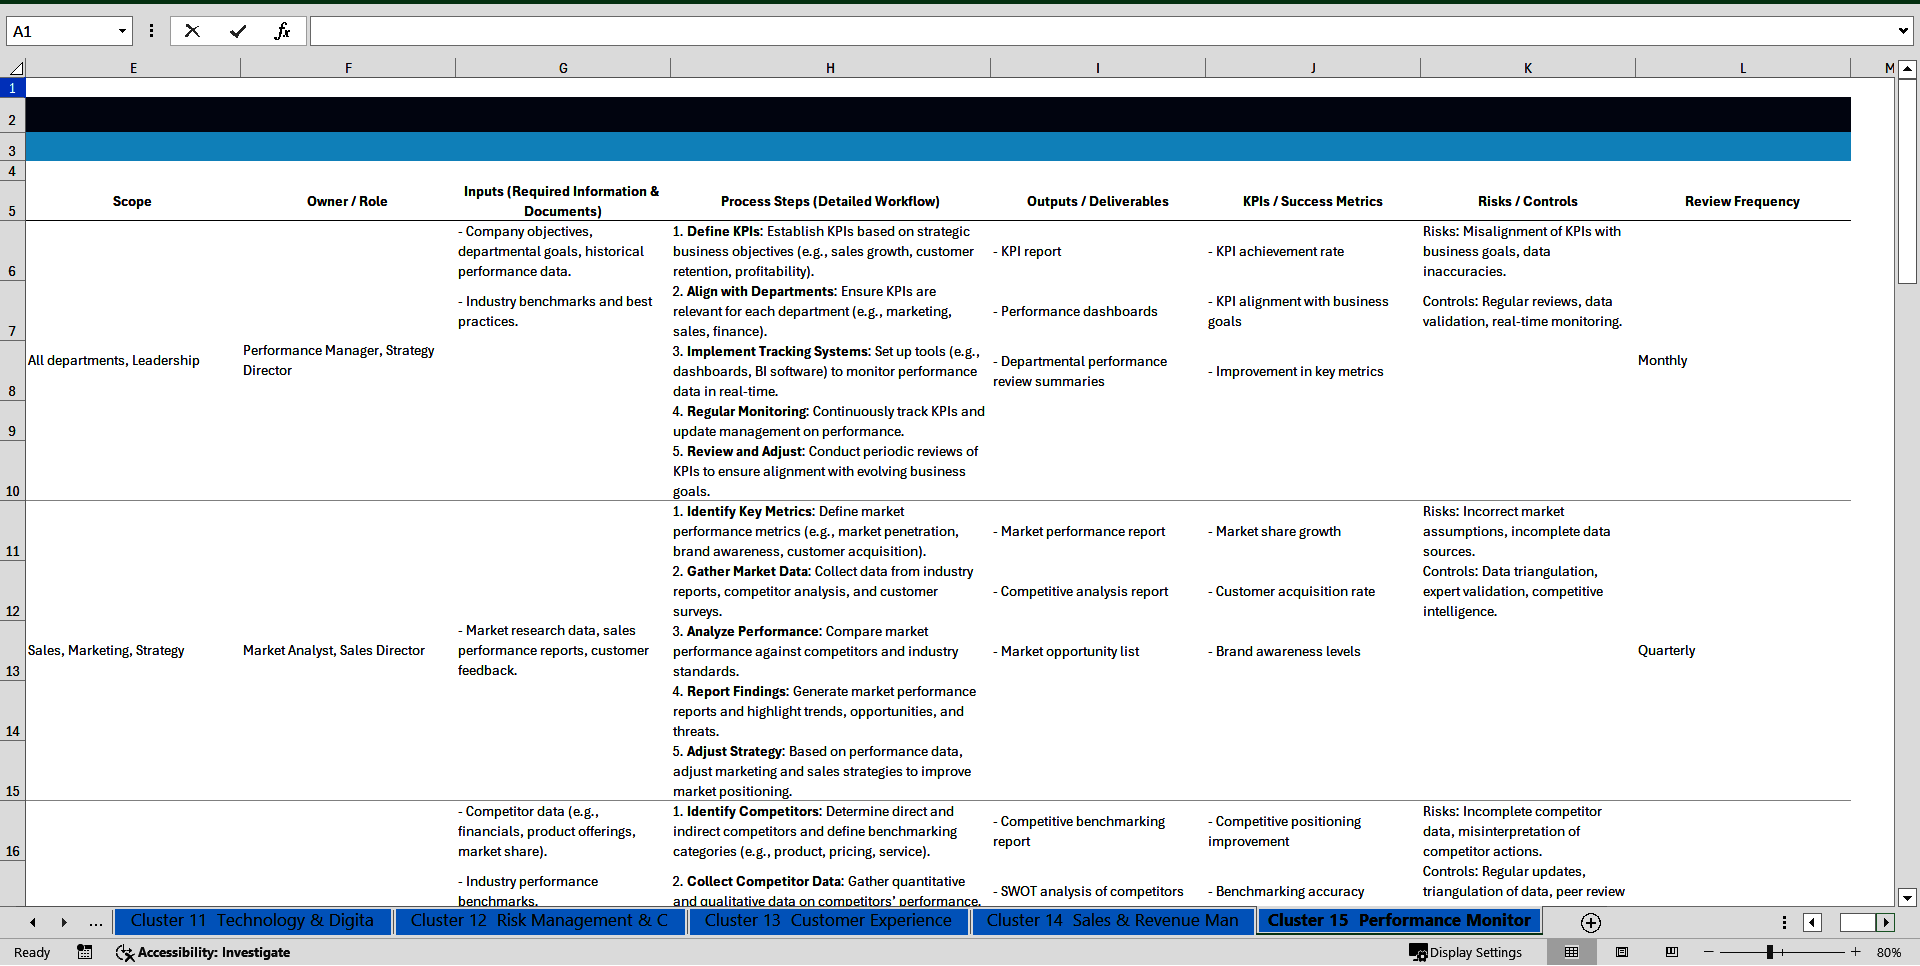1920x966 pixels.
Task: Cancel entry using the X icon
Action: tap(192, 31)
